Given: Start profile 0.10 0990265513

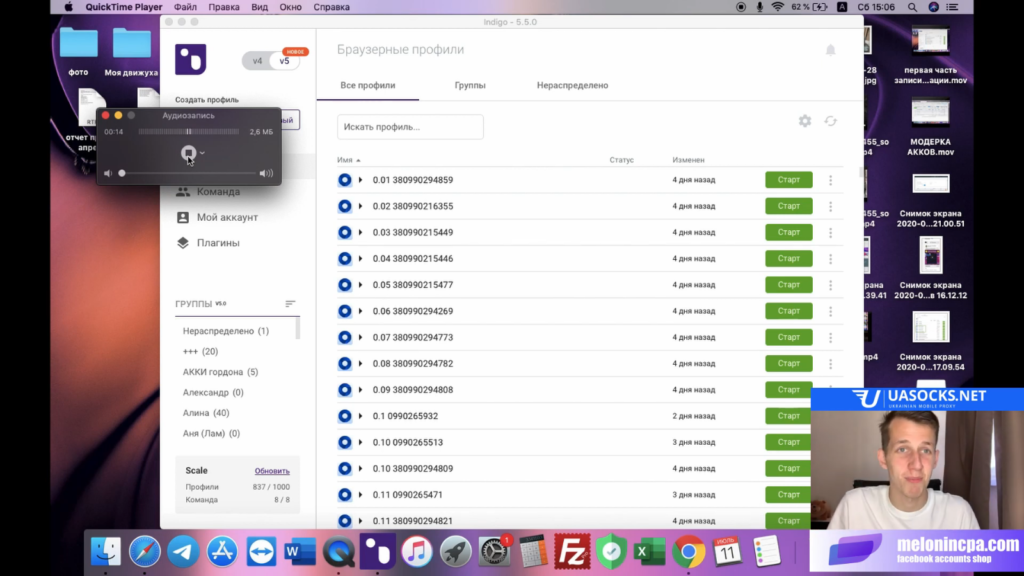Looking at the screenshot, I should tap(789, 442).
